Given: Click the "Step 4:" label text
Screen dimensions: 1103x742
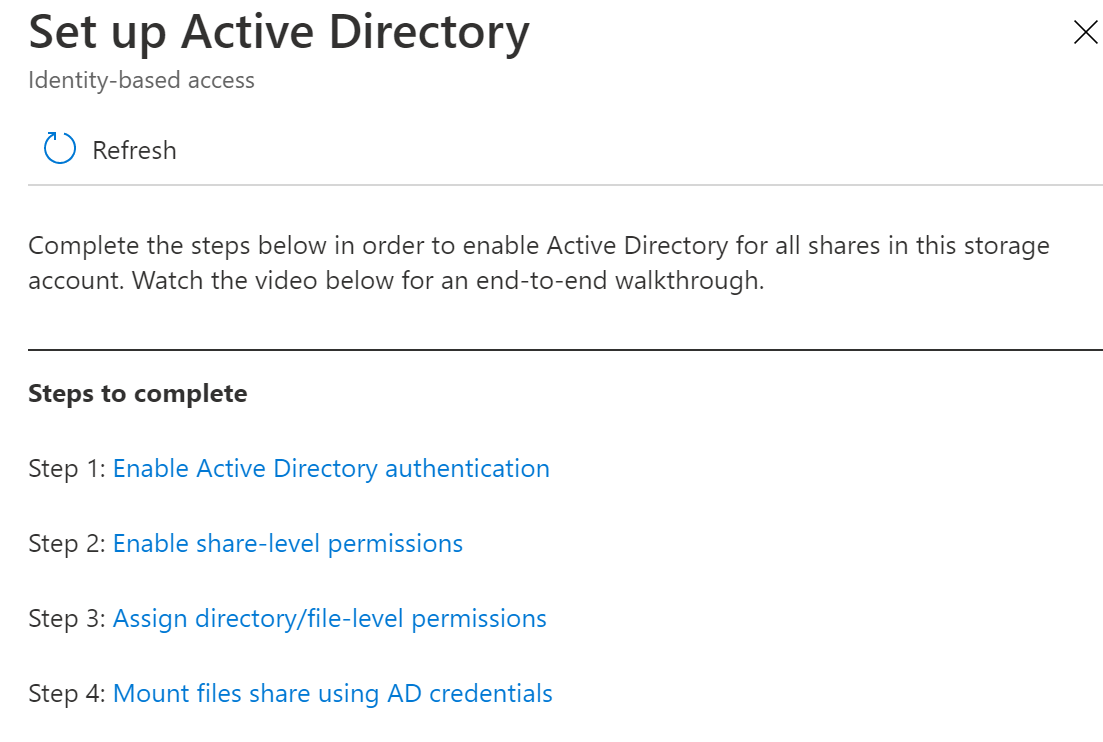Looking at the screenshot, I should point(67,693).
